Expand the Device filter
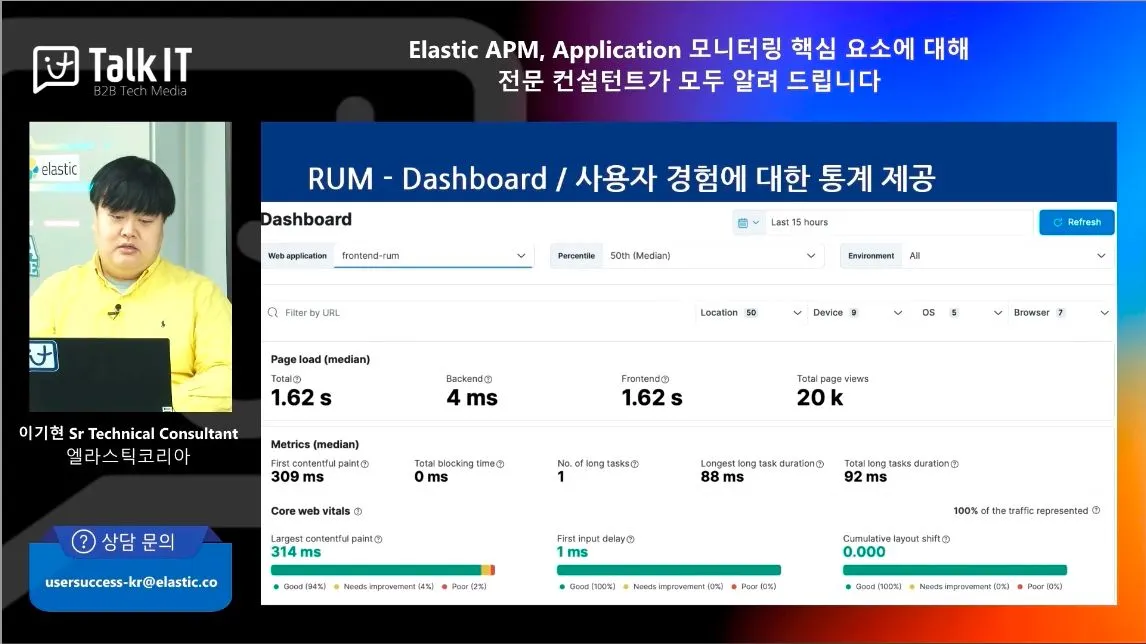This screenshot has width=1146, height=644. tap(857, 313)
